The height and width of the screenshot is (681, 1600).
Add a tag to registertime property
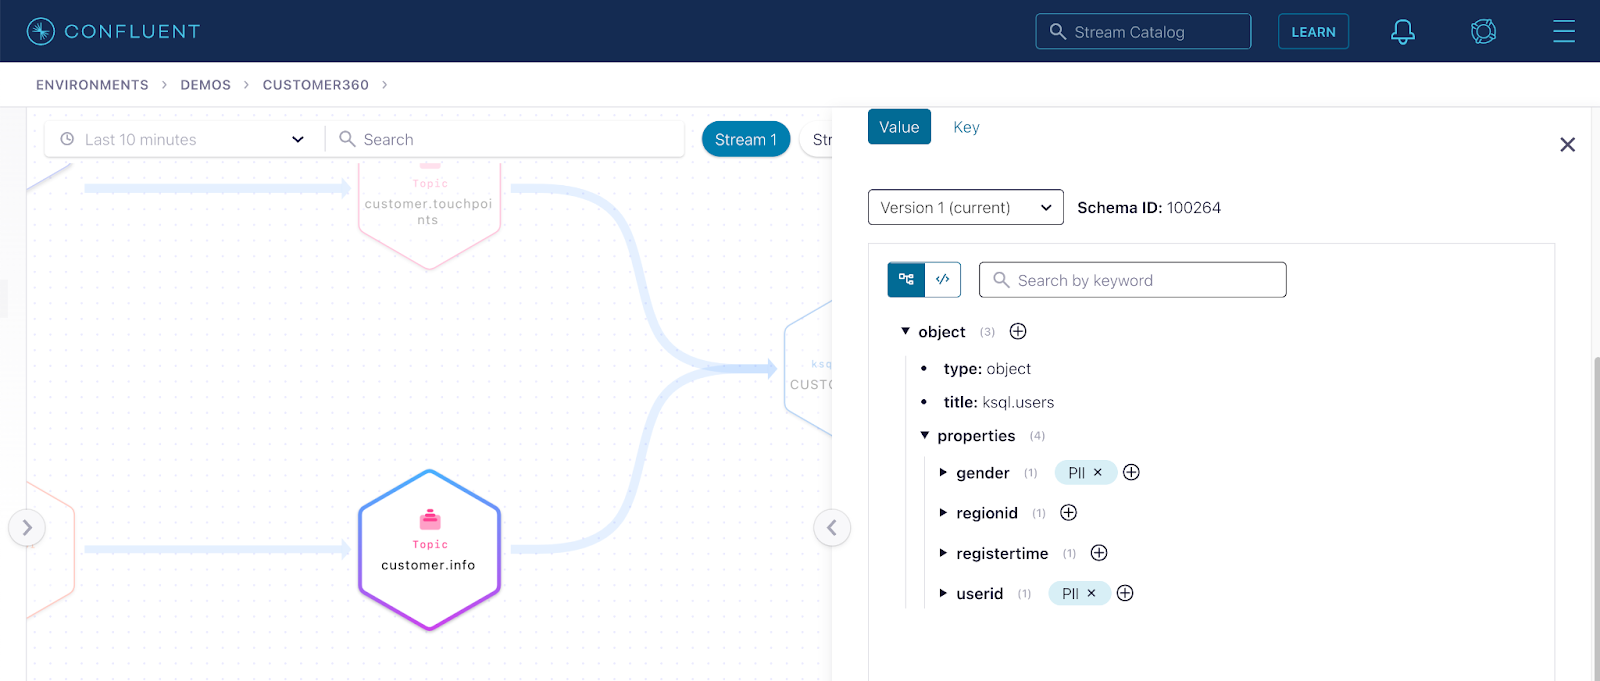coord(1099,553)
